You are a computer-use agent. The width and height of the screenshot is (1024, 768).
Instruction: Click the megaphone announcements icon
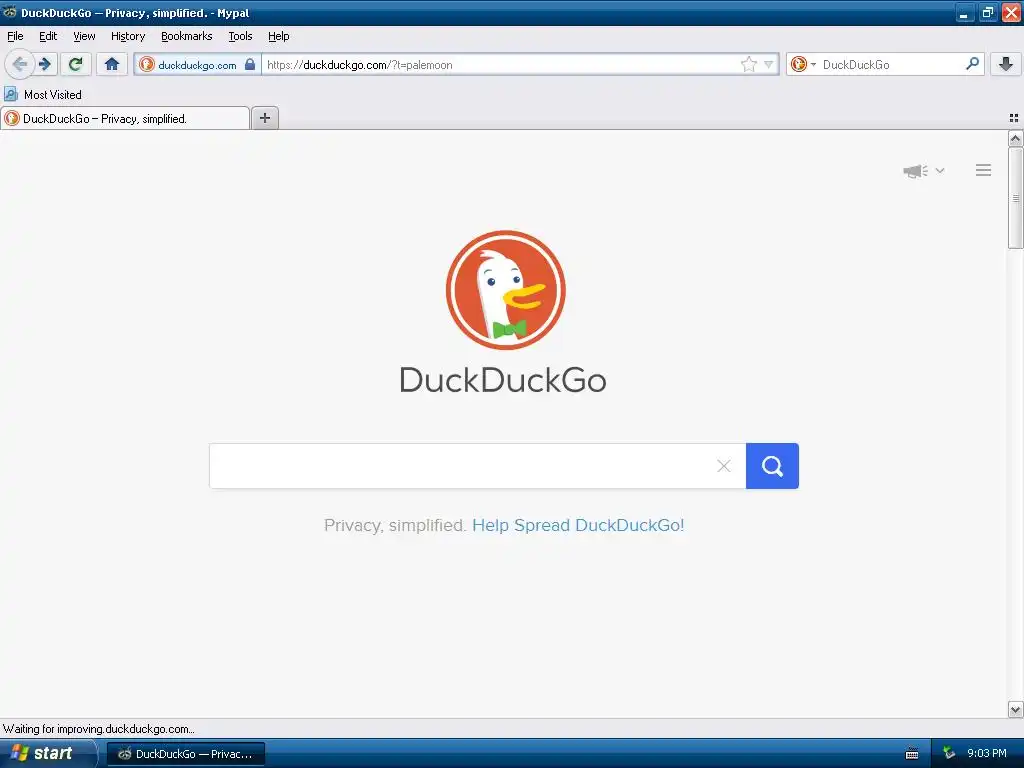pyautogui.click(x=916, y=171)
